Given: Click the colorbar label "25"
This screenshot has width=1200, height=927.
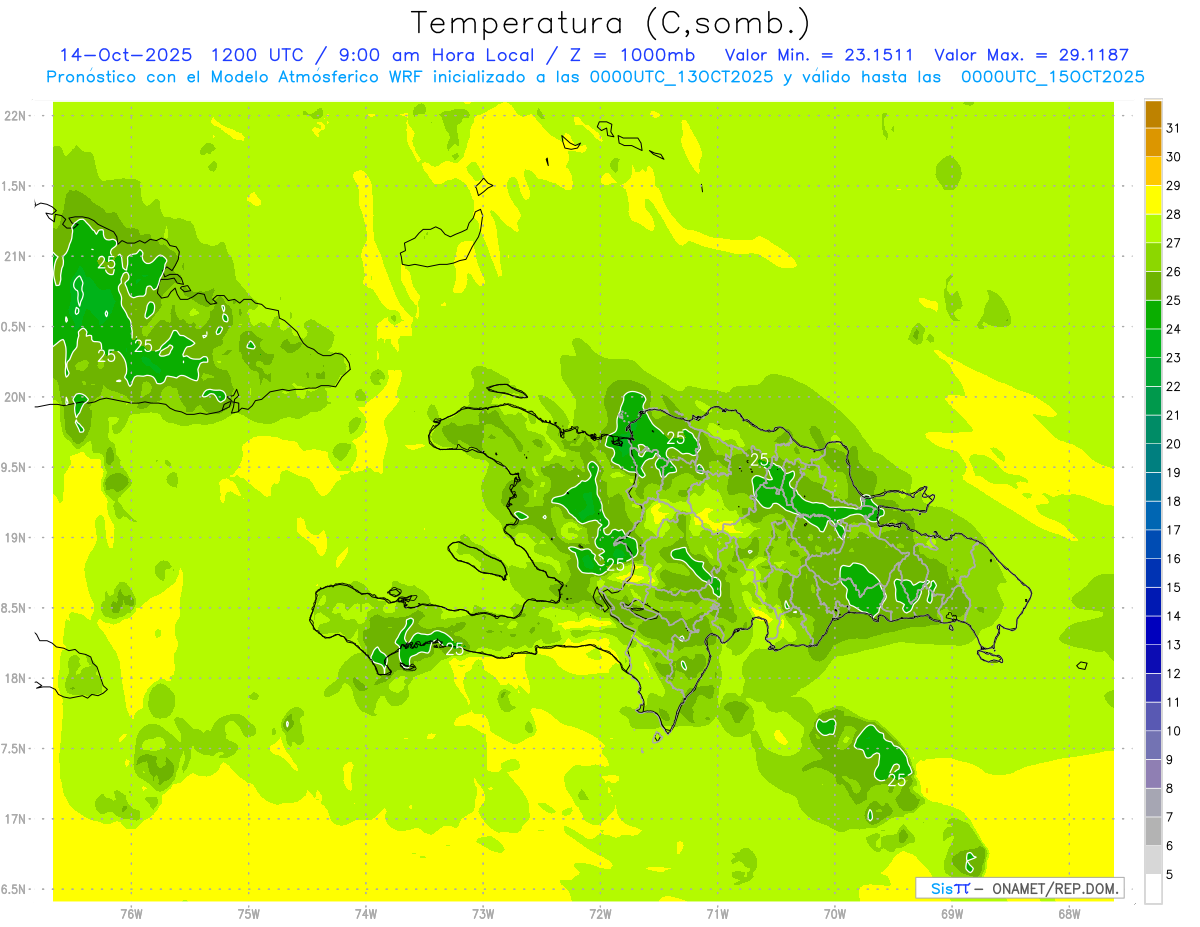Looking at the screenshot, I should click(x=1174, y=300).
